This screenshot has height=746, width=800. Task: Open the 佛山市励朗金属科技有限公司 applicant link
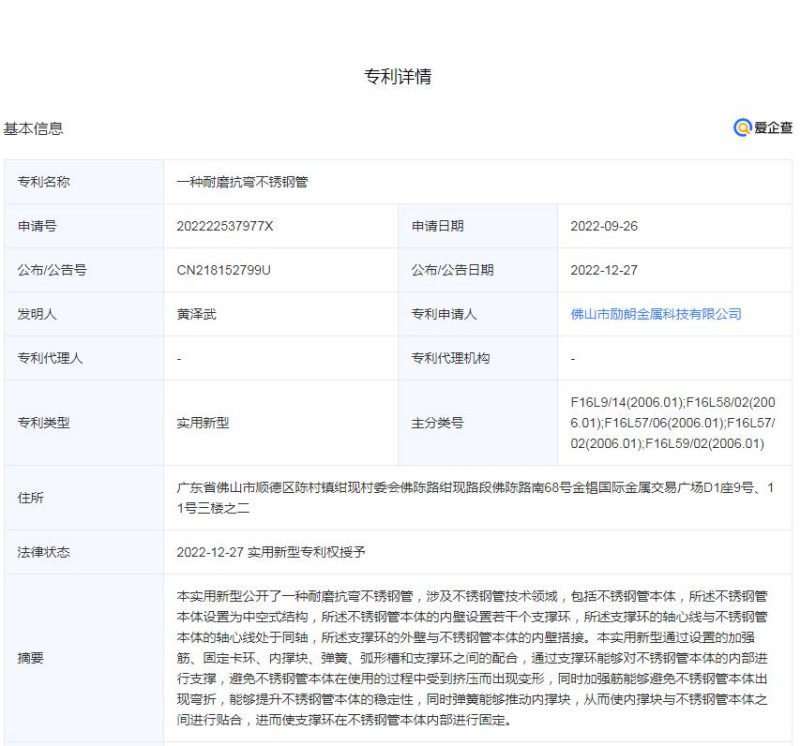coord(656,314)
